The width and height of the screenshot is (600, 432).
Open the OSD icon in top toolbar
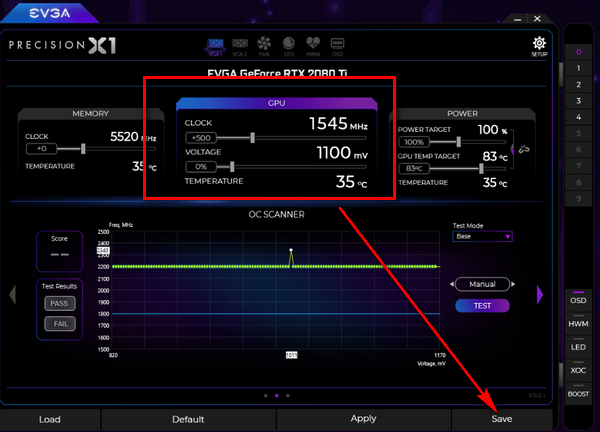(x=337, y=47)
